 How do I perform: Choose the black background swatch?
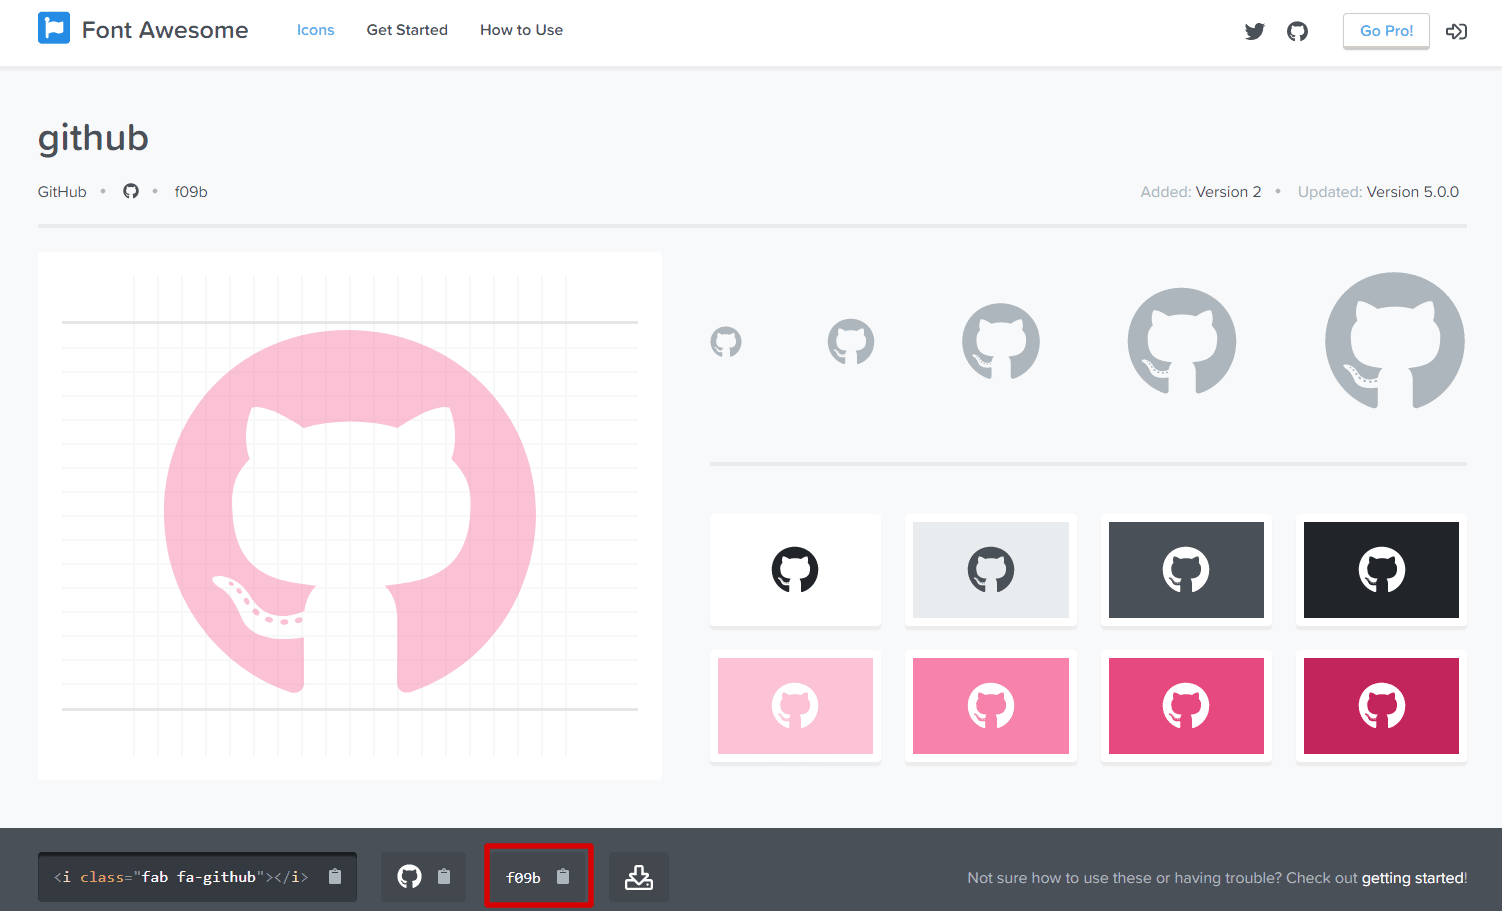1381,570
